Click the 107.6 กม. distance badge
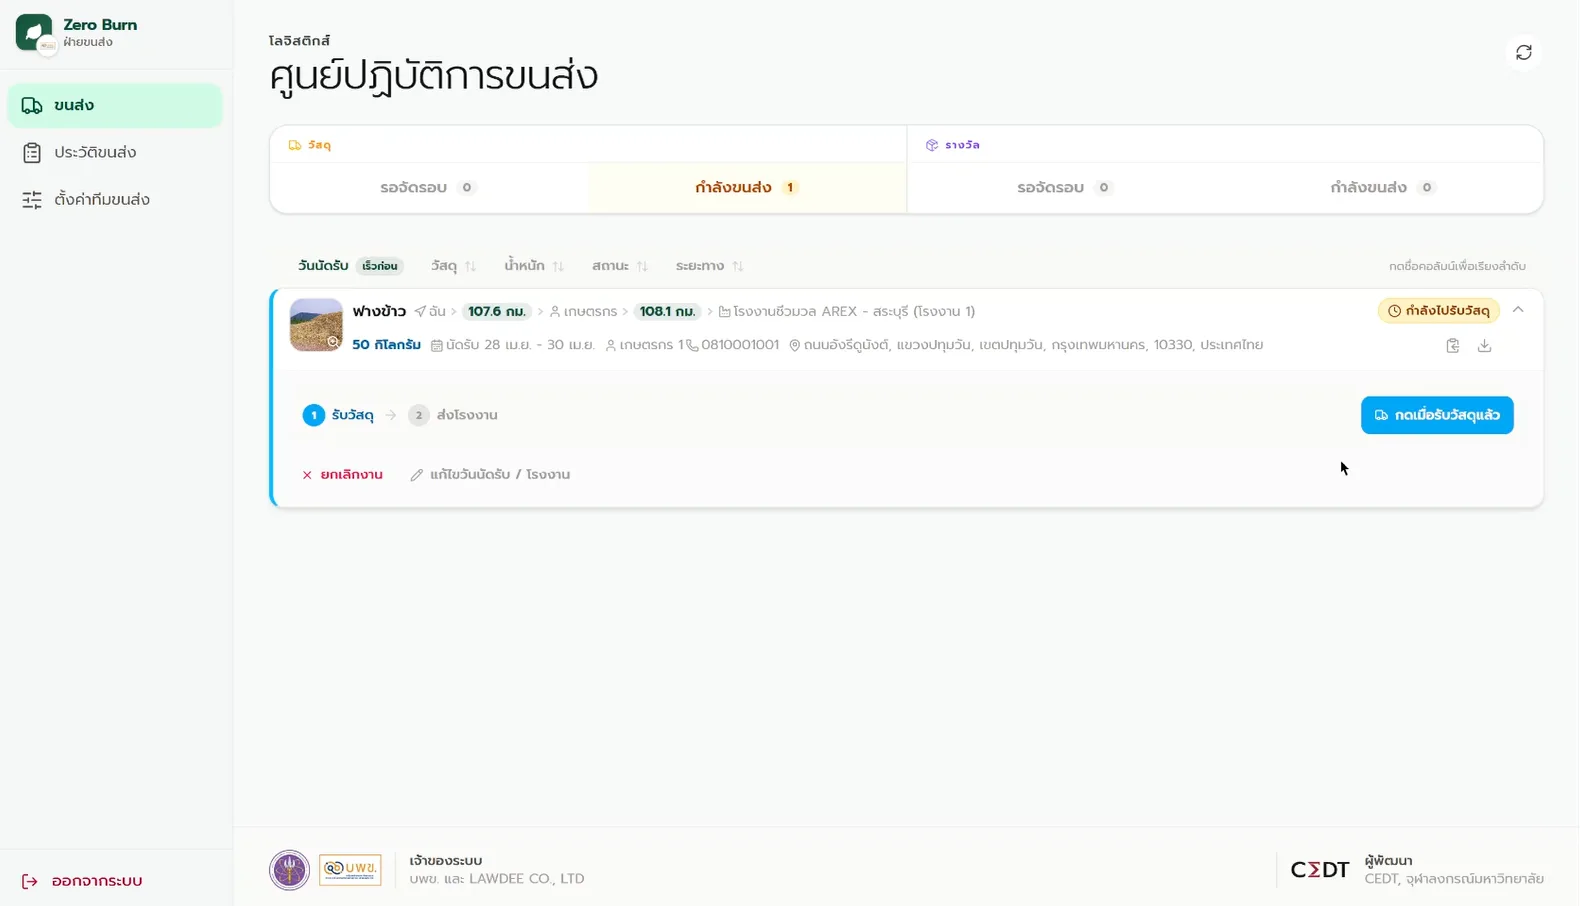The width and height of the screenshot is (1580, 906). point(497,311)
